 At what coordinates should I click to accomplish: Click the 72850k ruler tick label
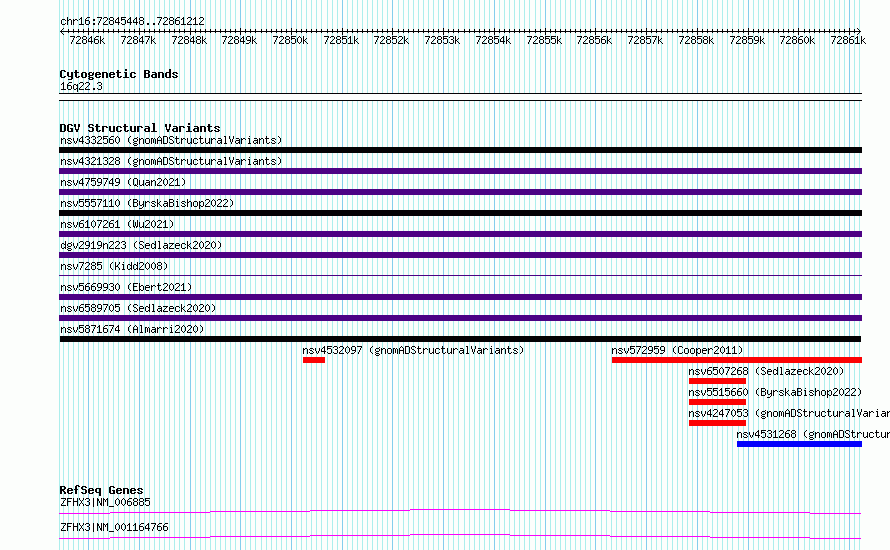[290, 40]
